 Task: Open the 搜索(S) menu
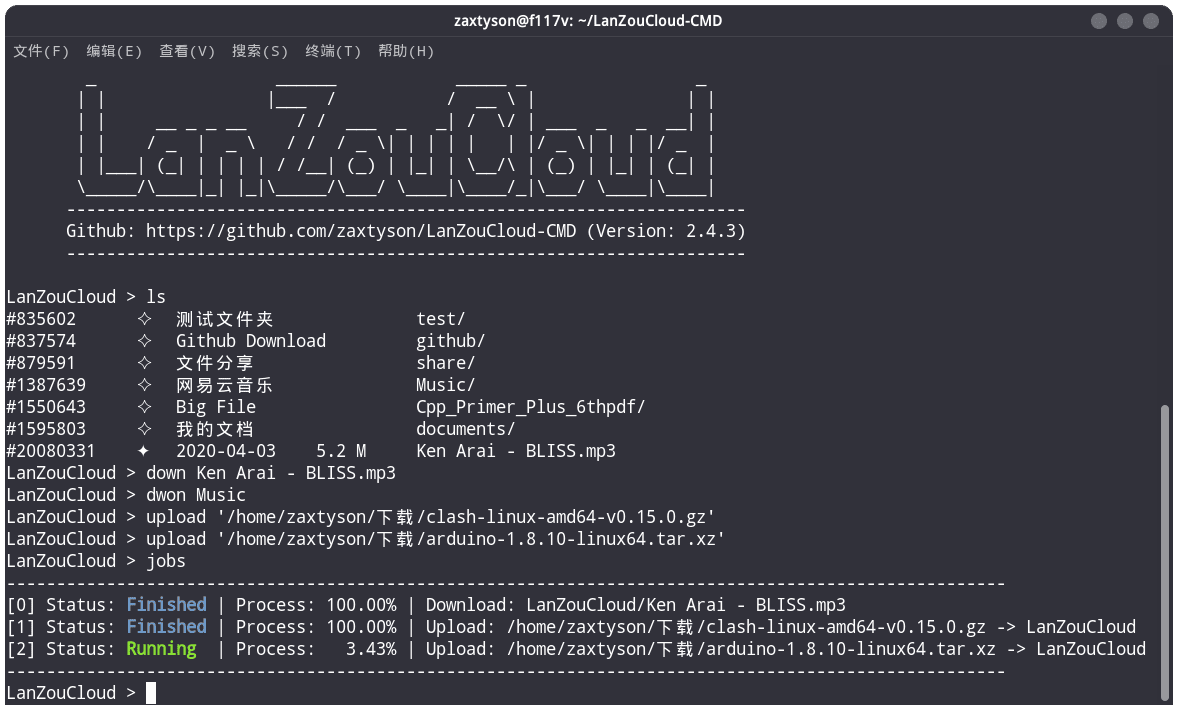pyautogui.click(x=260, y=51)
